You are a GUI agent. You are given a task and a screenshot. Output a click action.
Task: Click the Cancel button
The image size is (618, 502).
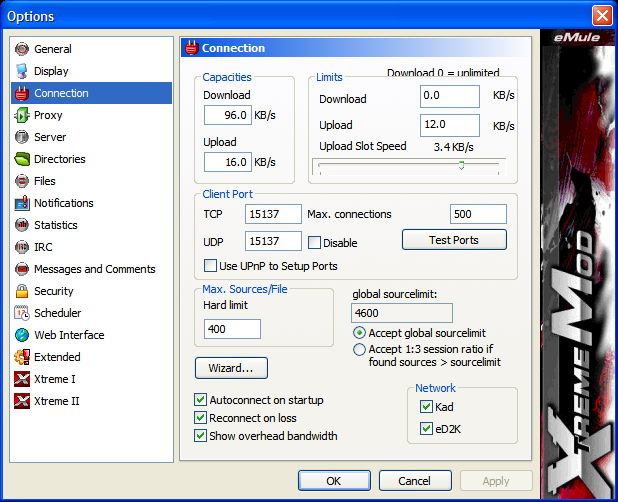[x=415, y=481]
